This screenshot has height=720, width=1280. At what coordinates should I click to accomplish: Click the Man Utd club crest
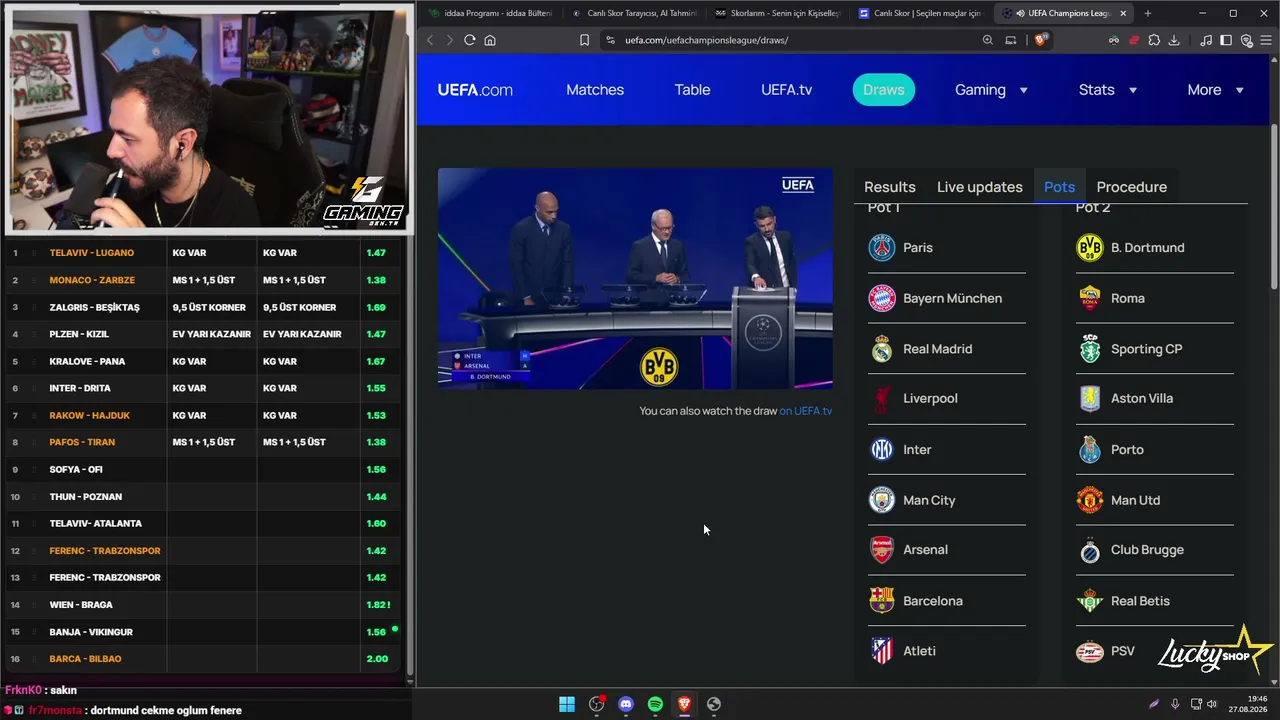point(1090,500)
